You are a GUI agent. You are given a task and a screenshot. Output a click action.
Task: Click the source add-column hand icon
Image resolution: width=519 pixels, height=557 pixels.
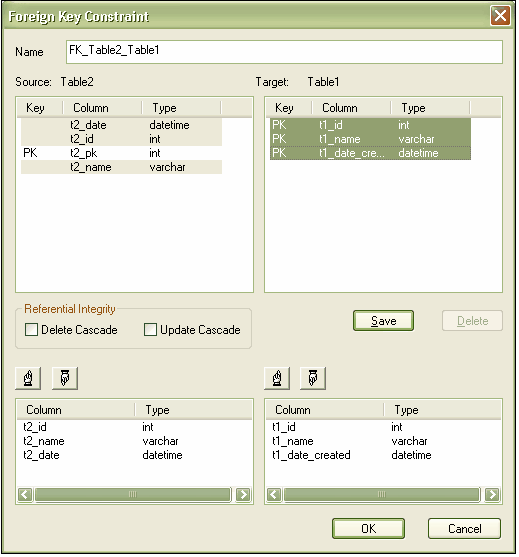tap(28, 378)
